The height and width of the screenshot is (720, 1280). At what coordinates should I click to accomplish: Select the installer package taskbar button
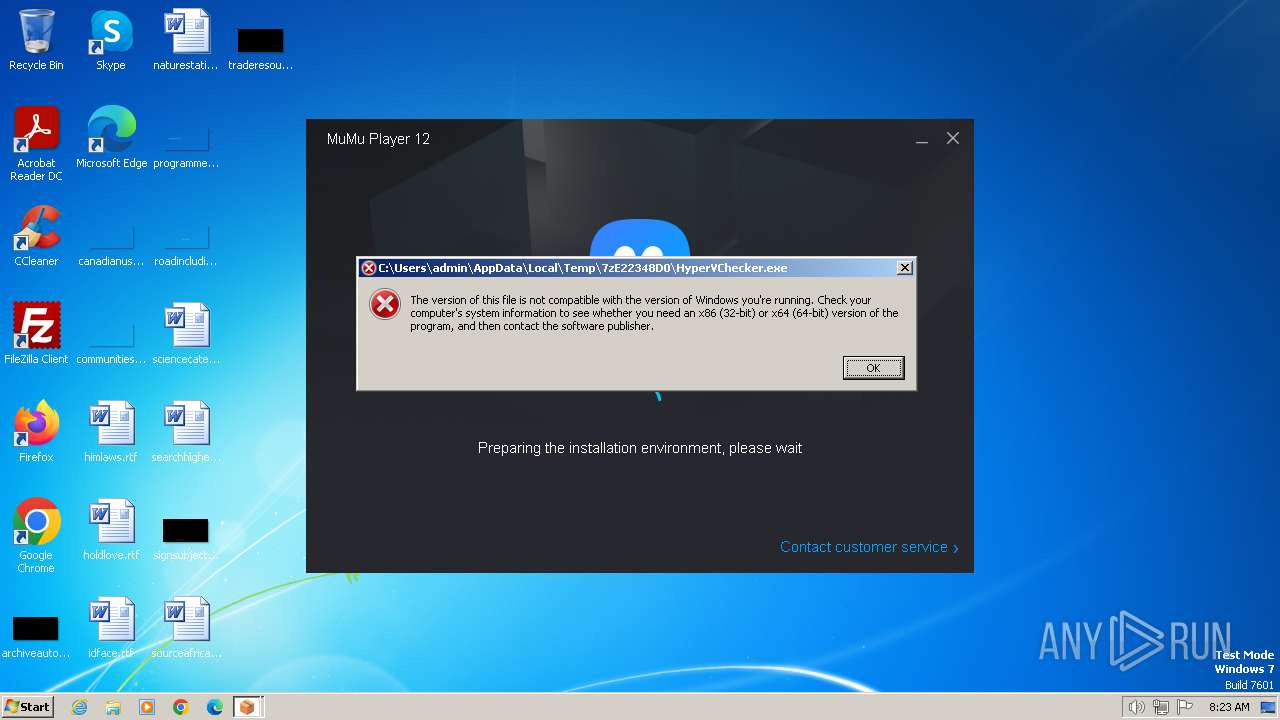point(247,707)
